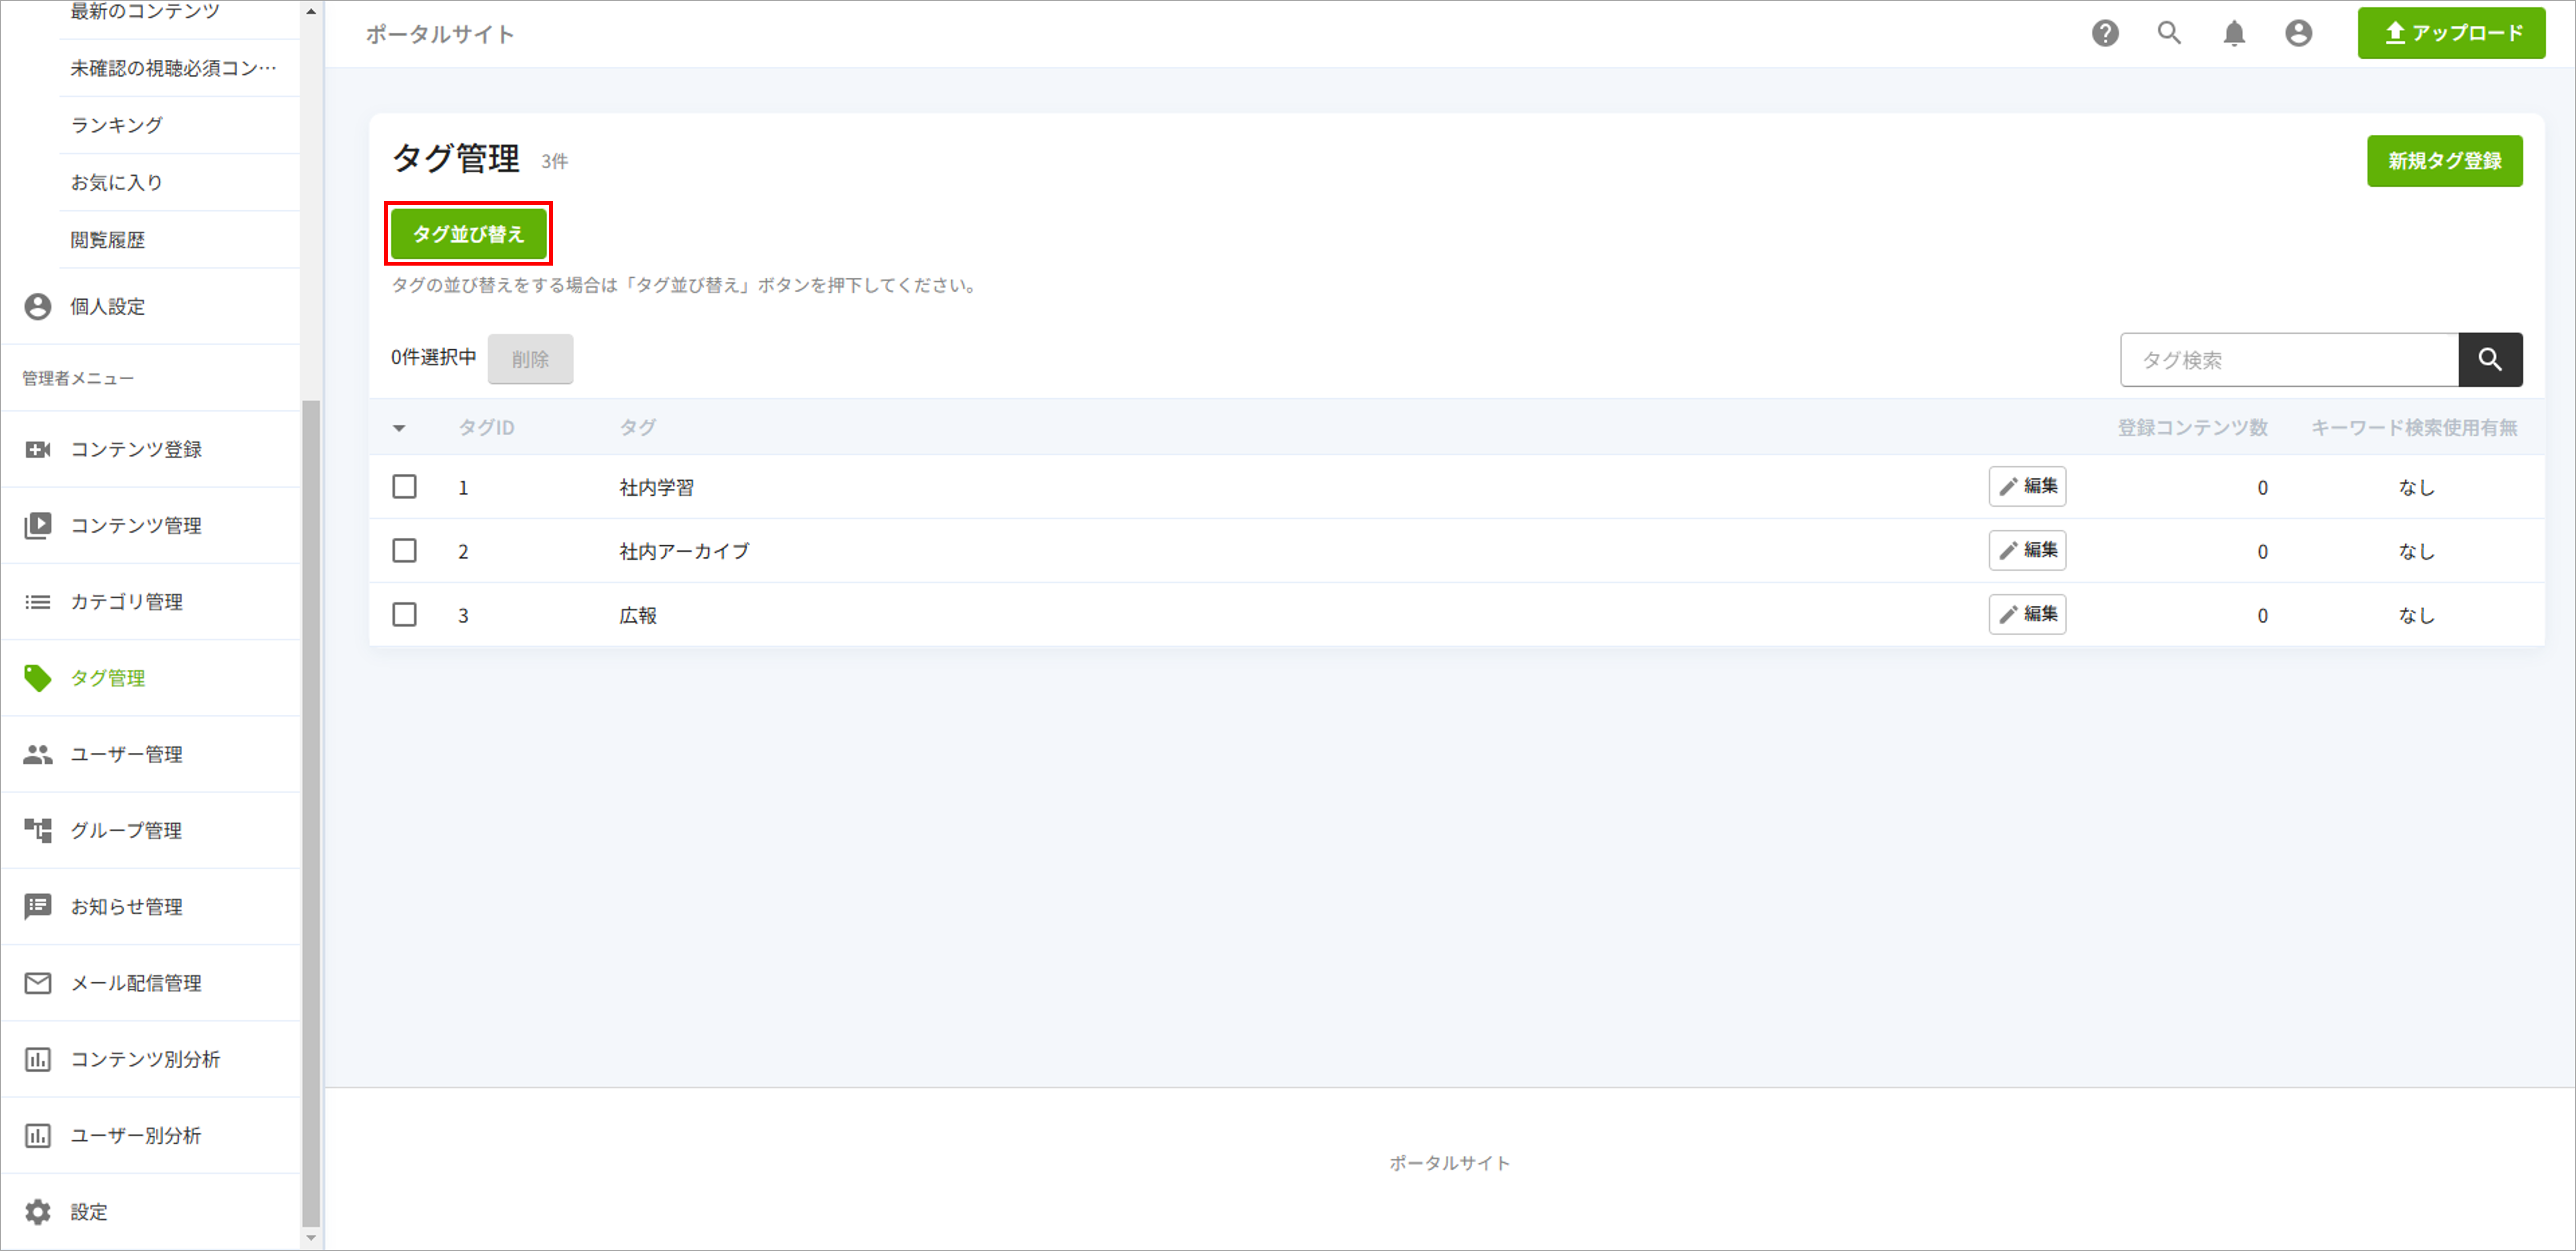Click 編集 button for 広報

coord(2027,615)
